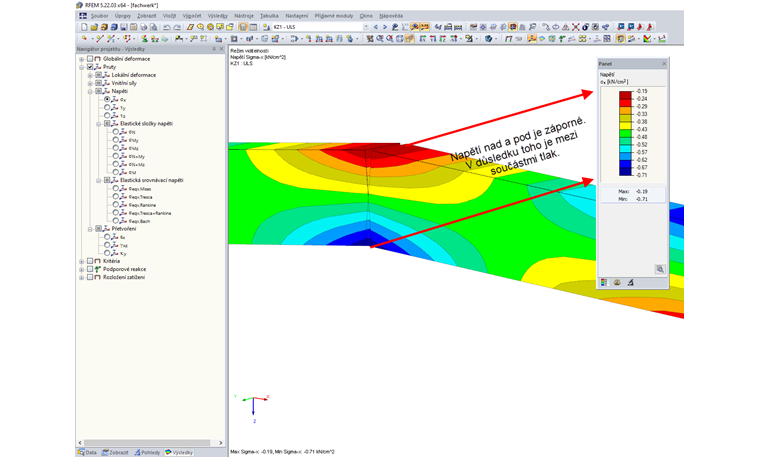Image resolution: width=760 pixels, height=457 pixels.
Task: Click the Open file folder icon
Action: point(95,27)
